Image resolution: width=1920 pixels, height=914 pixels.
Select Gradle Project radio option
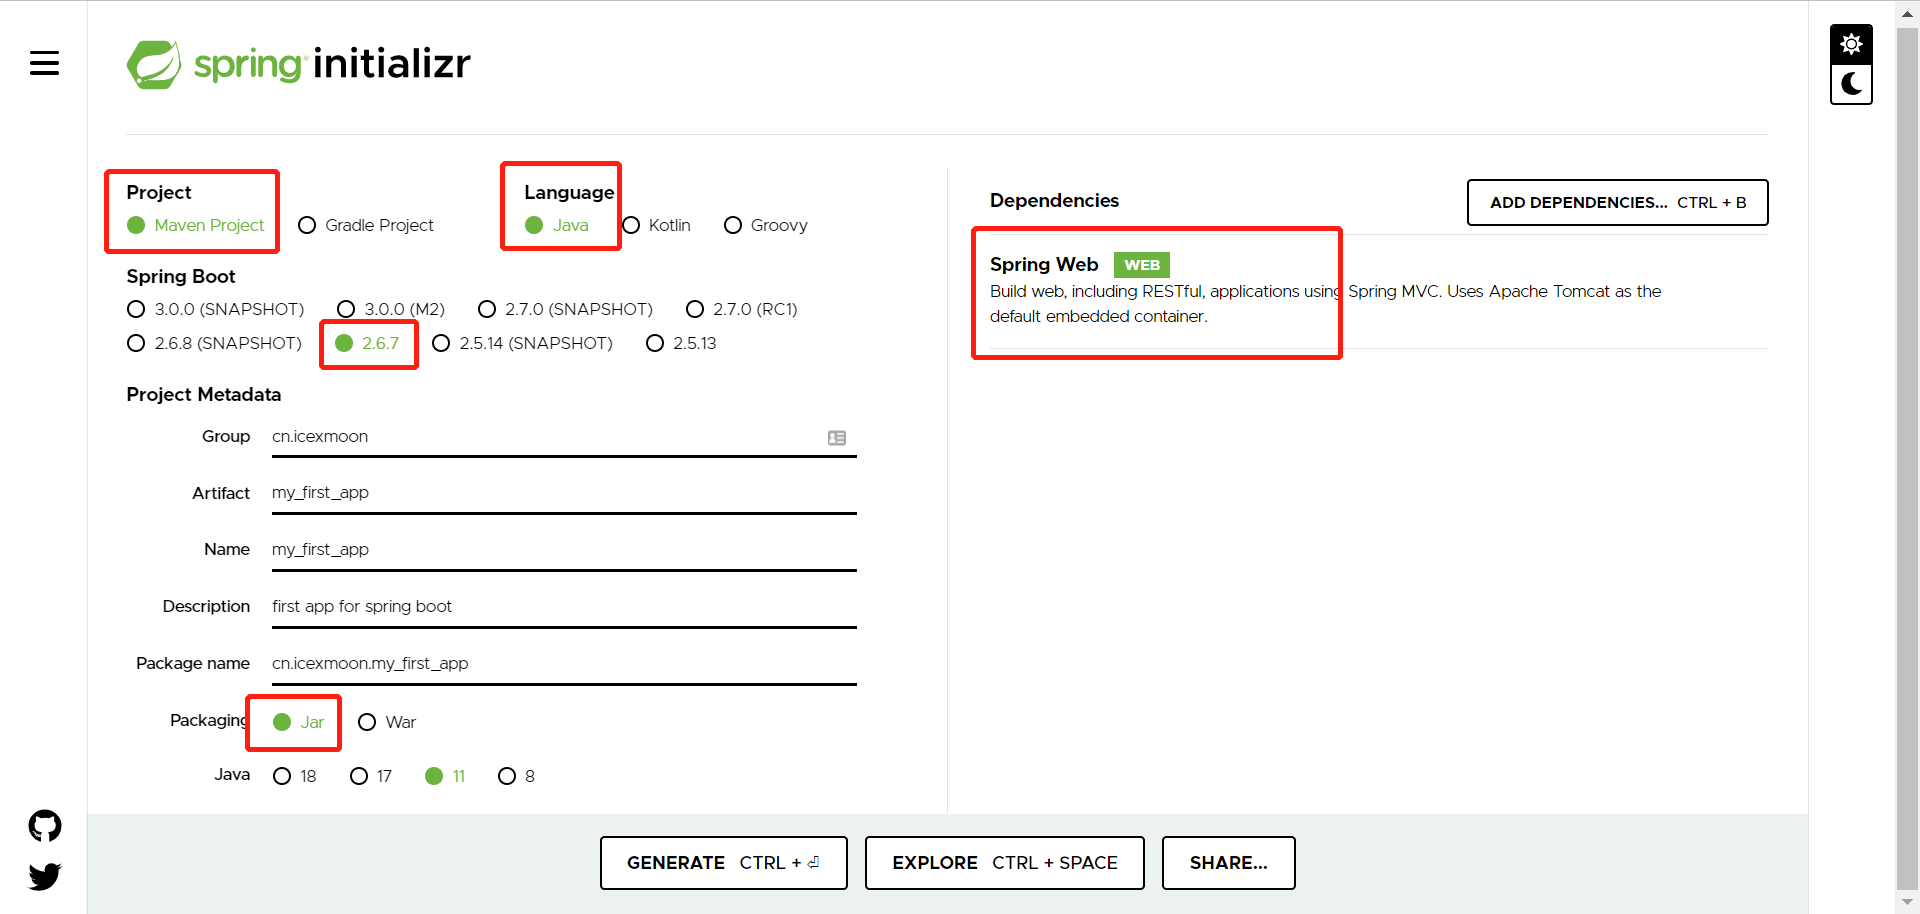[x=366, y=225]
